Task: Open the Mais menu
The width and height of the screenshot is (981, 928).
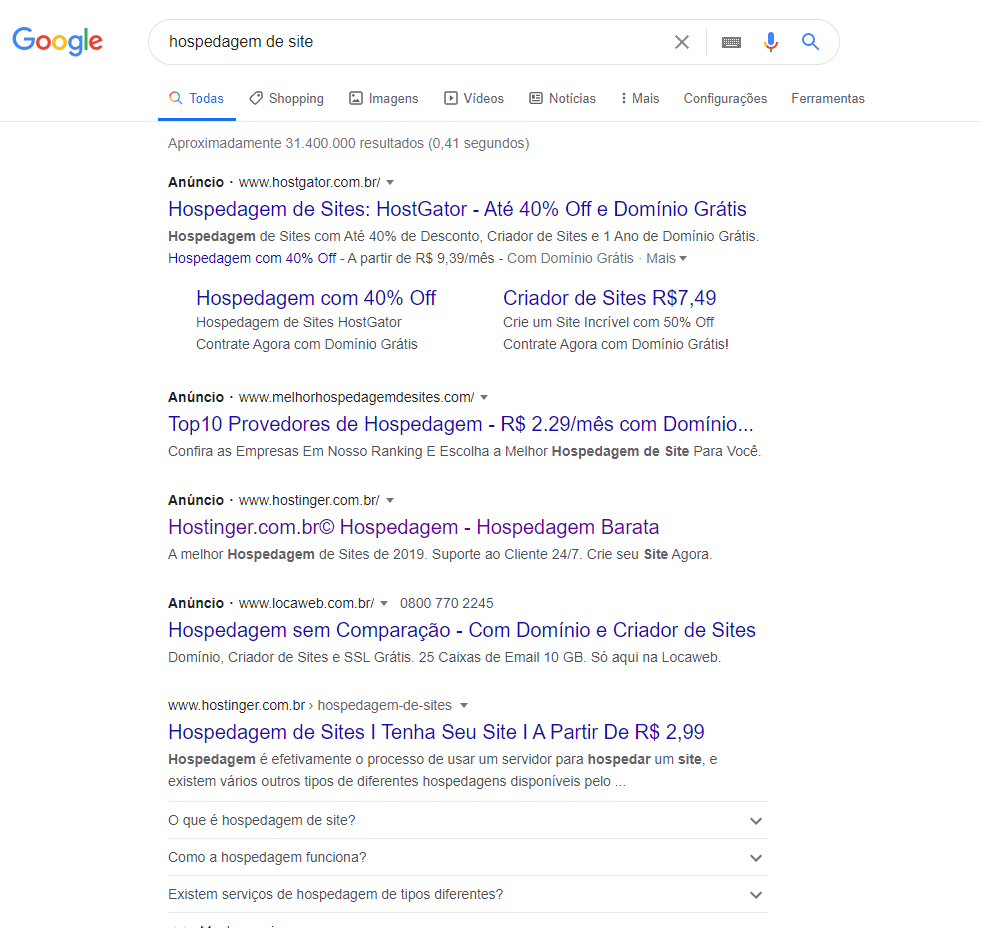Action: point(640,98)
